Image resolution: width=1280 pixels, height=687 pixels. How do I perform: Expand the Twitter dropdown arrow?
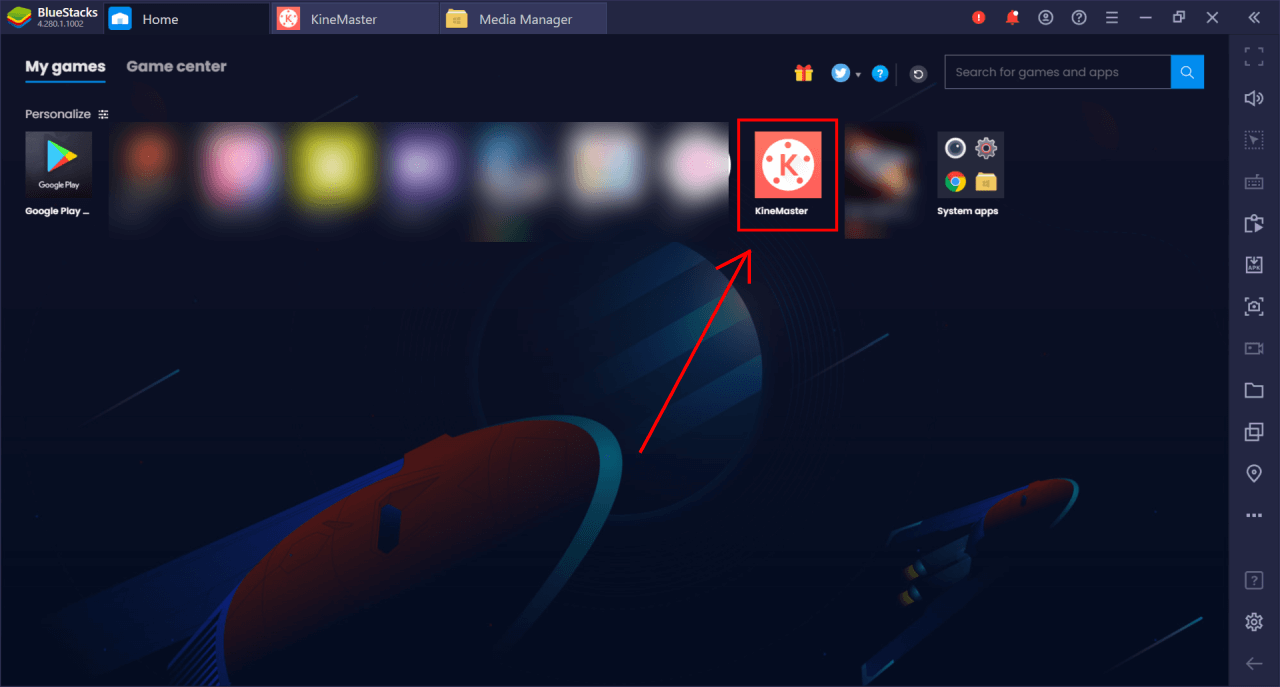(x=858, y=75)
